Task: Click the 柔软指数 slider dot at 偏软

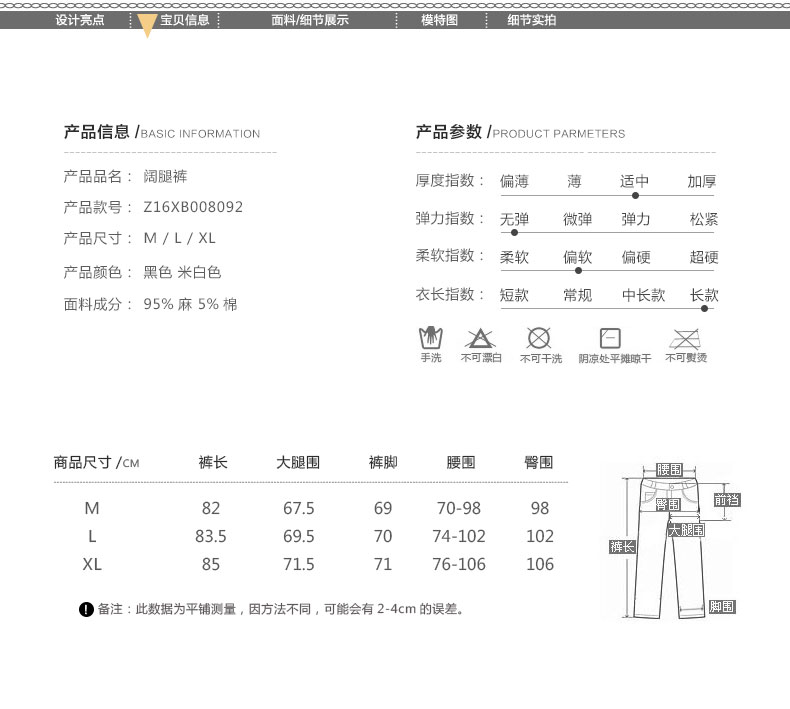Action: (578, 271)
